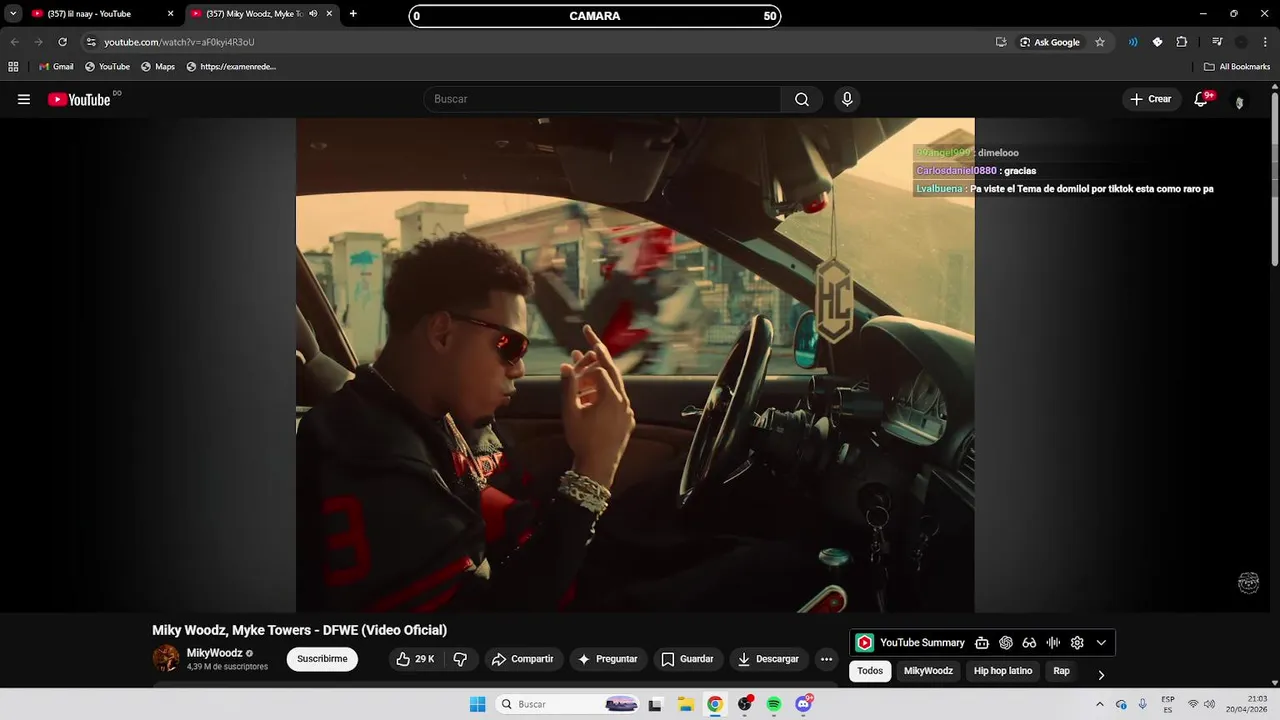Screen dimensions: 1280x720
Task: Click the tag-shaped extension icon
Action: coord(1157,42)
